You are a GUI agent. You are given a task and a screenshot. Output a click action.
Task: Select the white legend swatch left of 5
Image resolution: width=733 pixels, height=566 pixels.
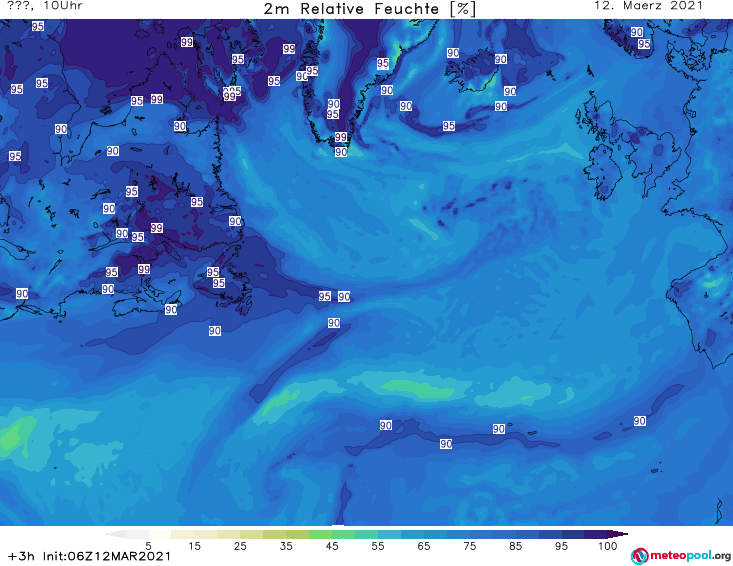tap(137, 534)
